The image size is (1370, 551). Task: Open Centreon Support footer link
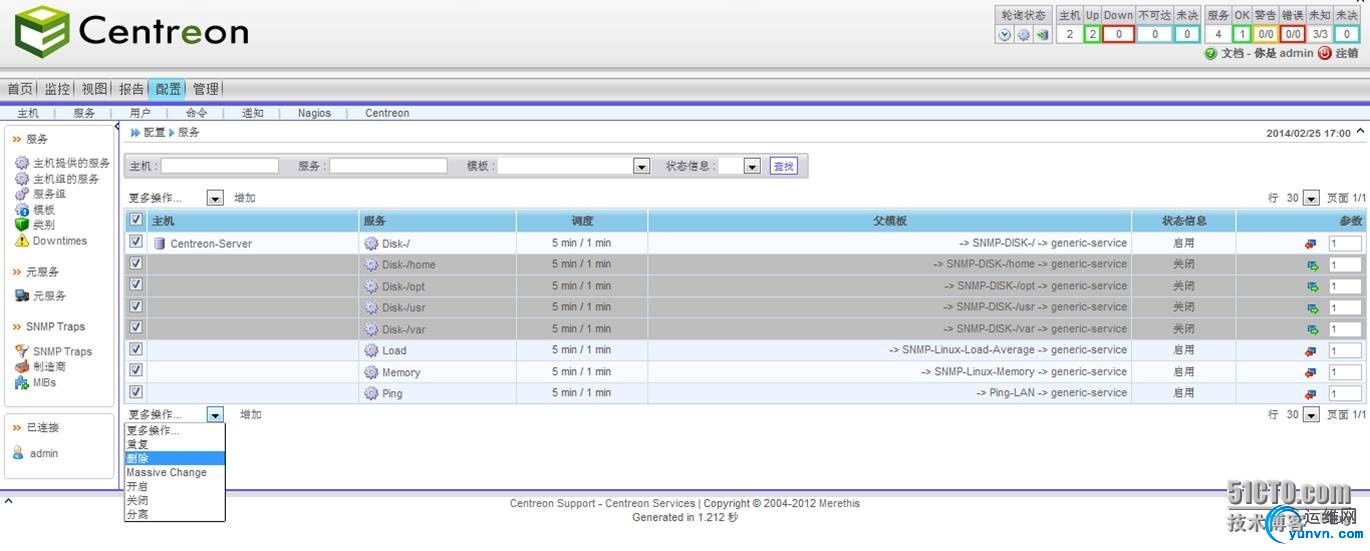tap(553, 503)
